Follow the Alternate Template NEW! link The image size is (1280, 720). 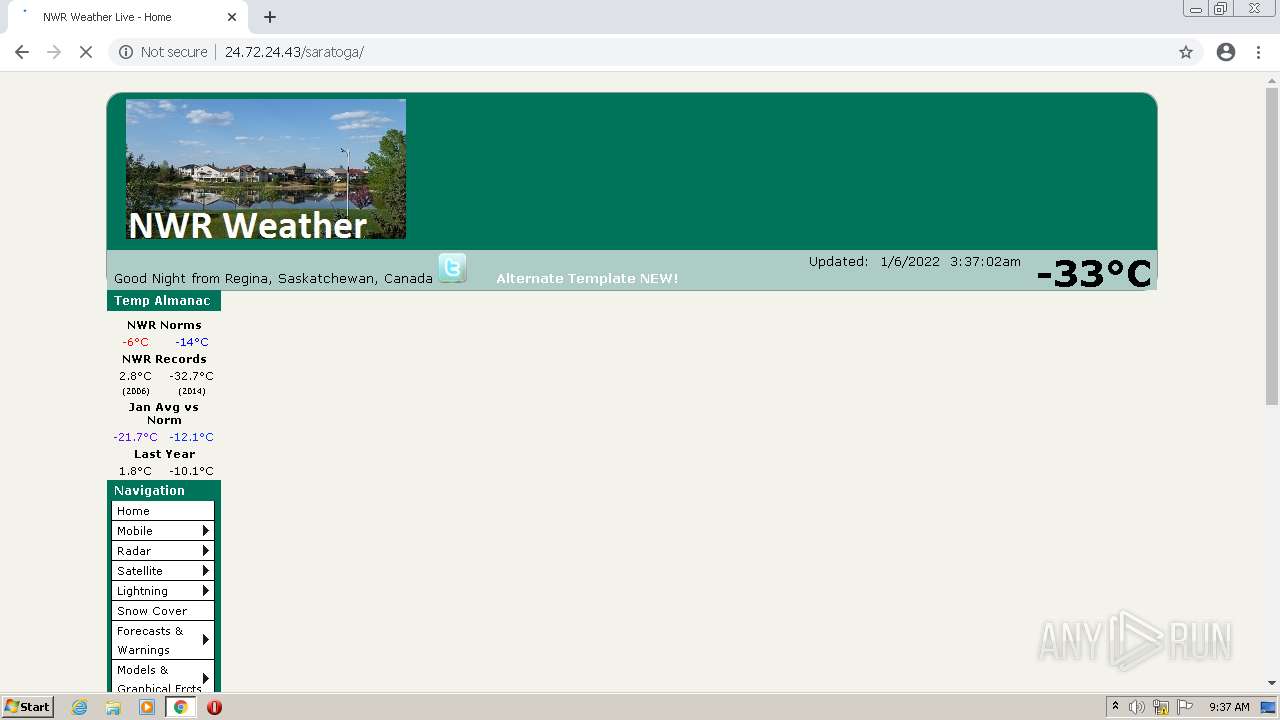click(587, 278)
